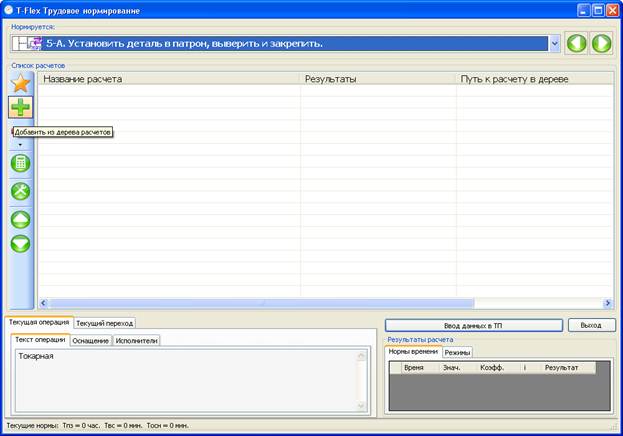
Task: Click 'Название расчета' column header
Action: (x=168, y=79)
